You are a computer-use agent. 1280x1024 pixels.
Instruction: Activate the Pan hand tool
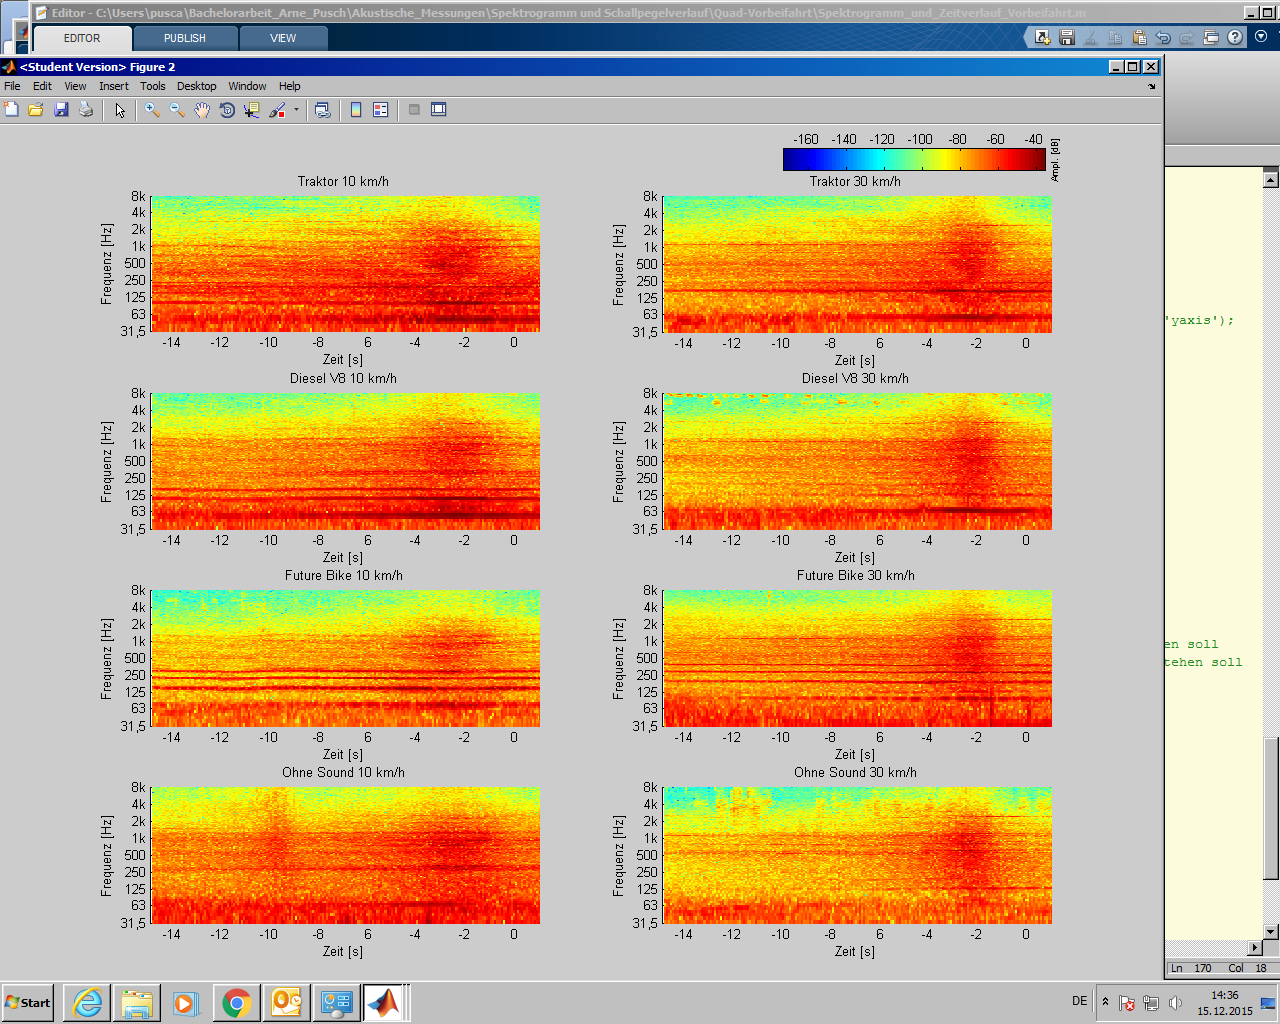[202, 110]
